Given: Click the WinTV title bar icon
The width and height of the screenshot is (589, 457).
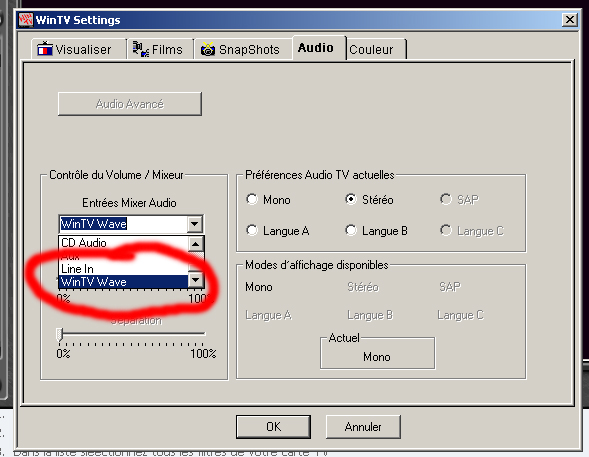Looking at the screenshot, I should coord(26,20).
